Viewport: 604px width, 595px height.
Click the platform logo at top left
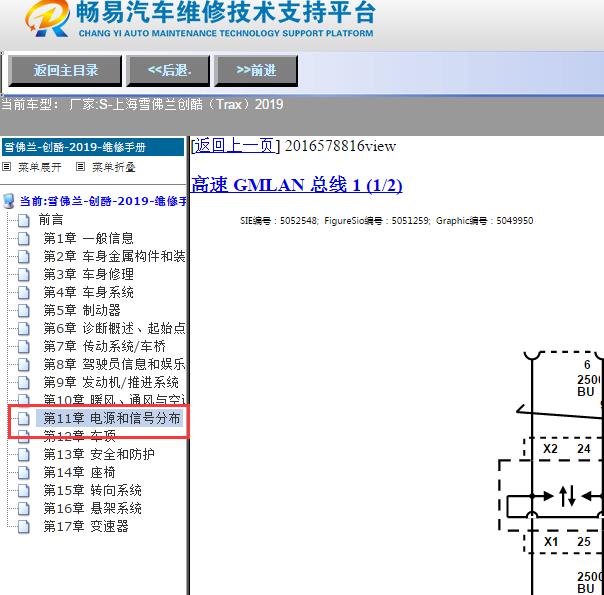tap(47, 19)
